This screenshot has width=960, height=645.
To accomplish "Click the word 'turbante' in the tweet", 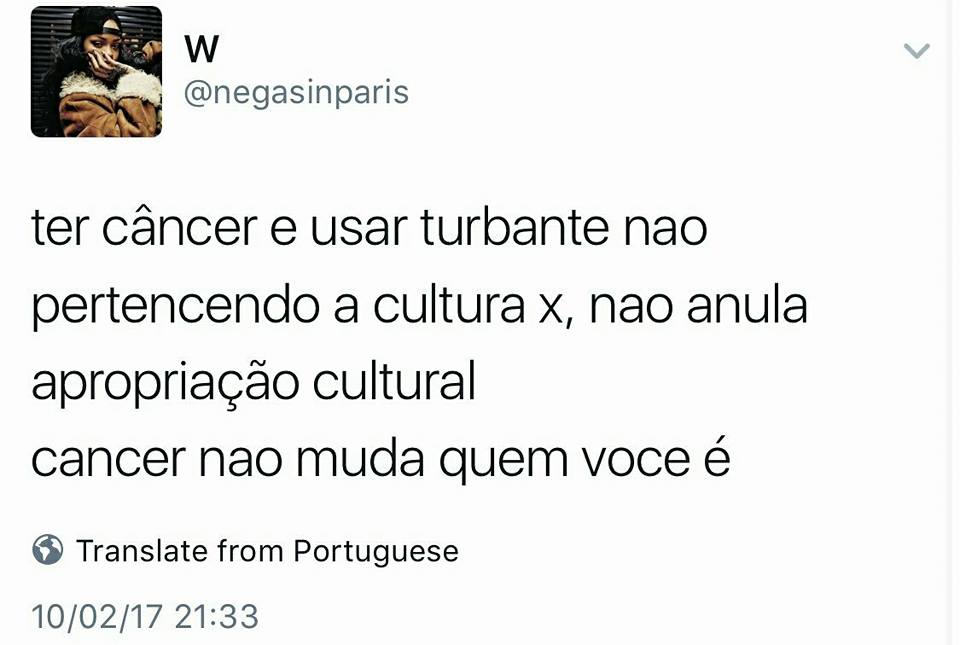I will point(515,228).
